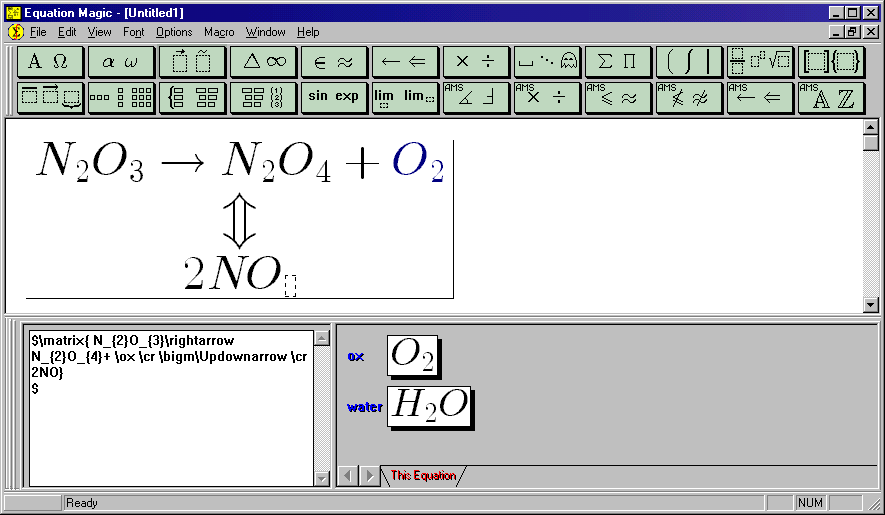Open the cases and aligned equations palette
This screenshot has width=885, height=515.
(192, 98)
